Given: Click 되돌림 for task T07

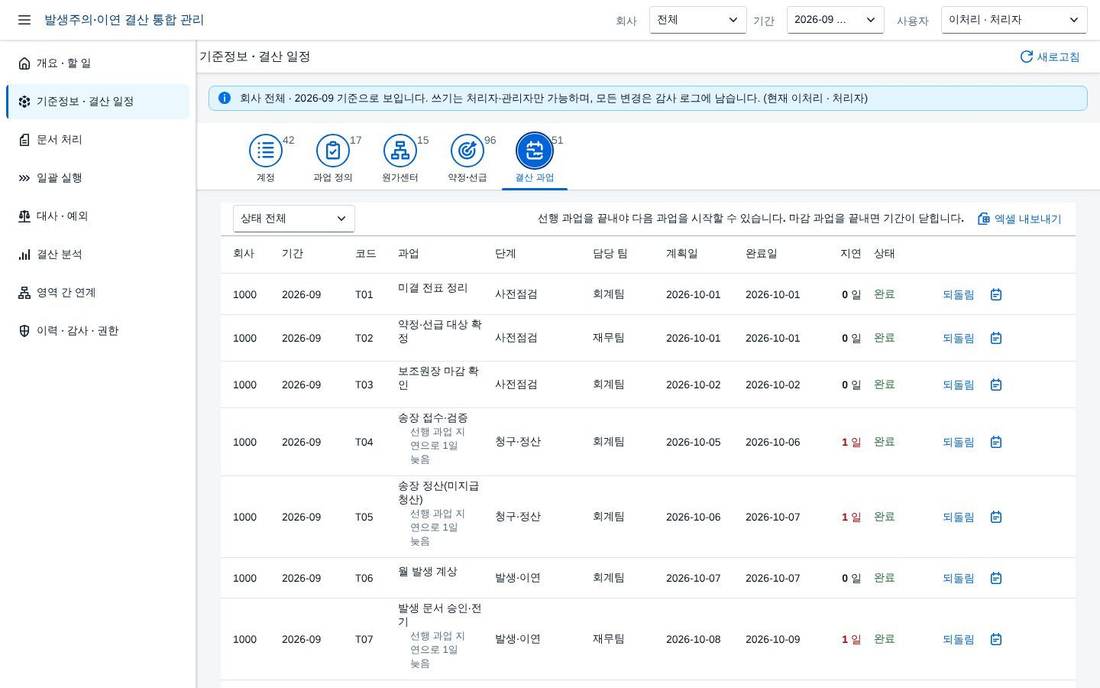Looking at the screenshot, I should point(958,640).
